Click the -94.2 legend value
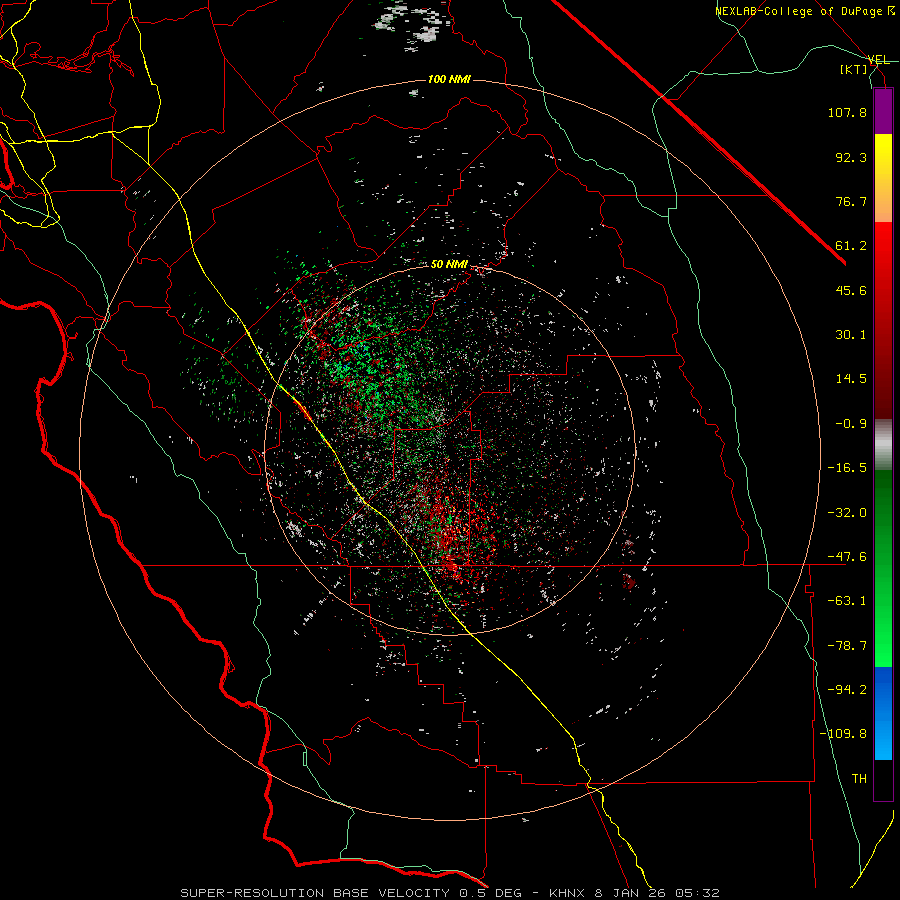 coord(847,690)
